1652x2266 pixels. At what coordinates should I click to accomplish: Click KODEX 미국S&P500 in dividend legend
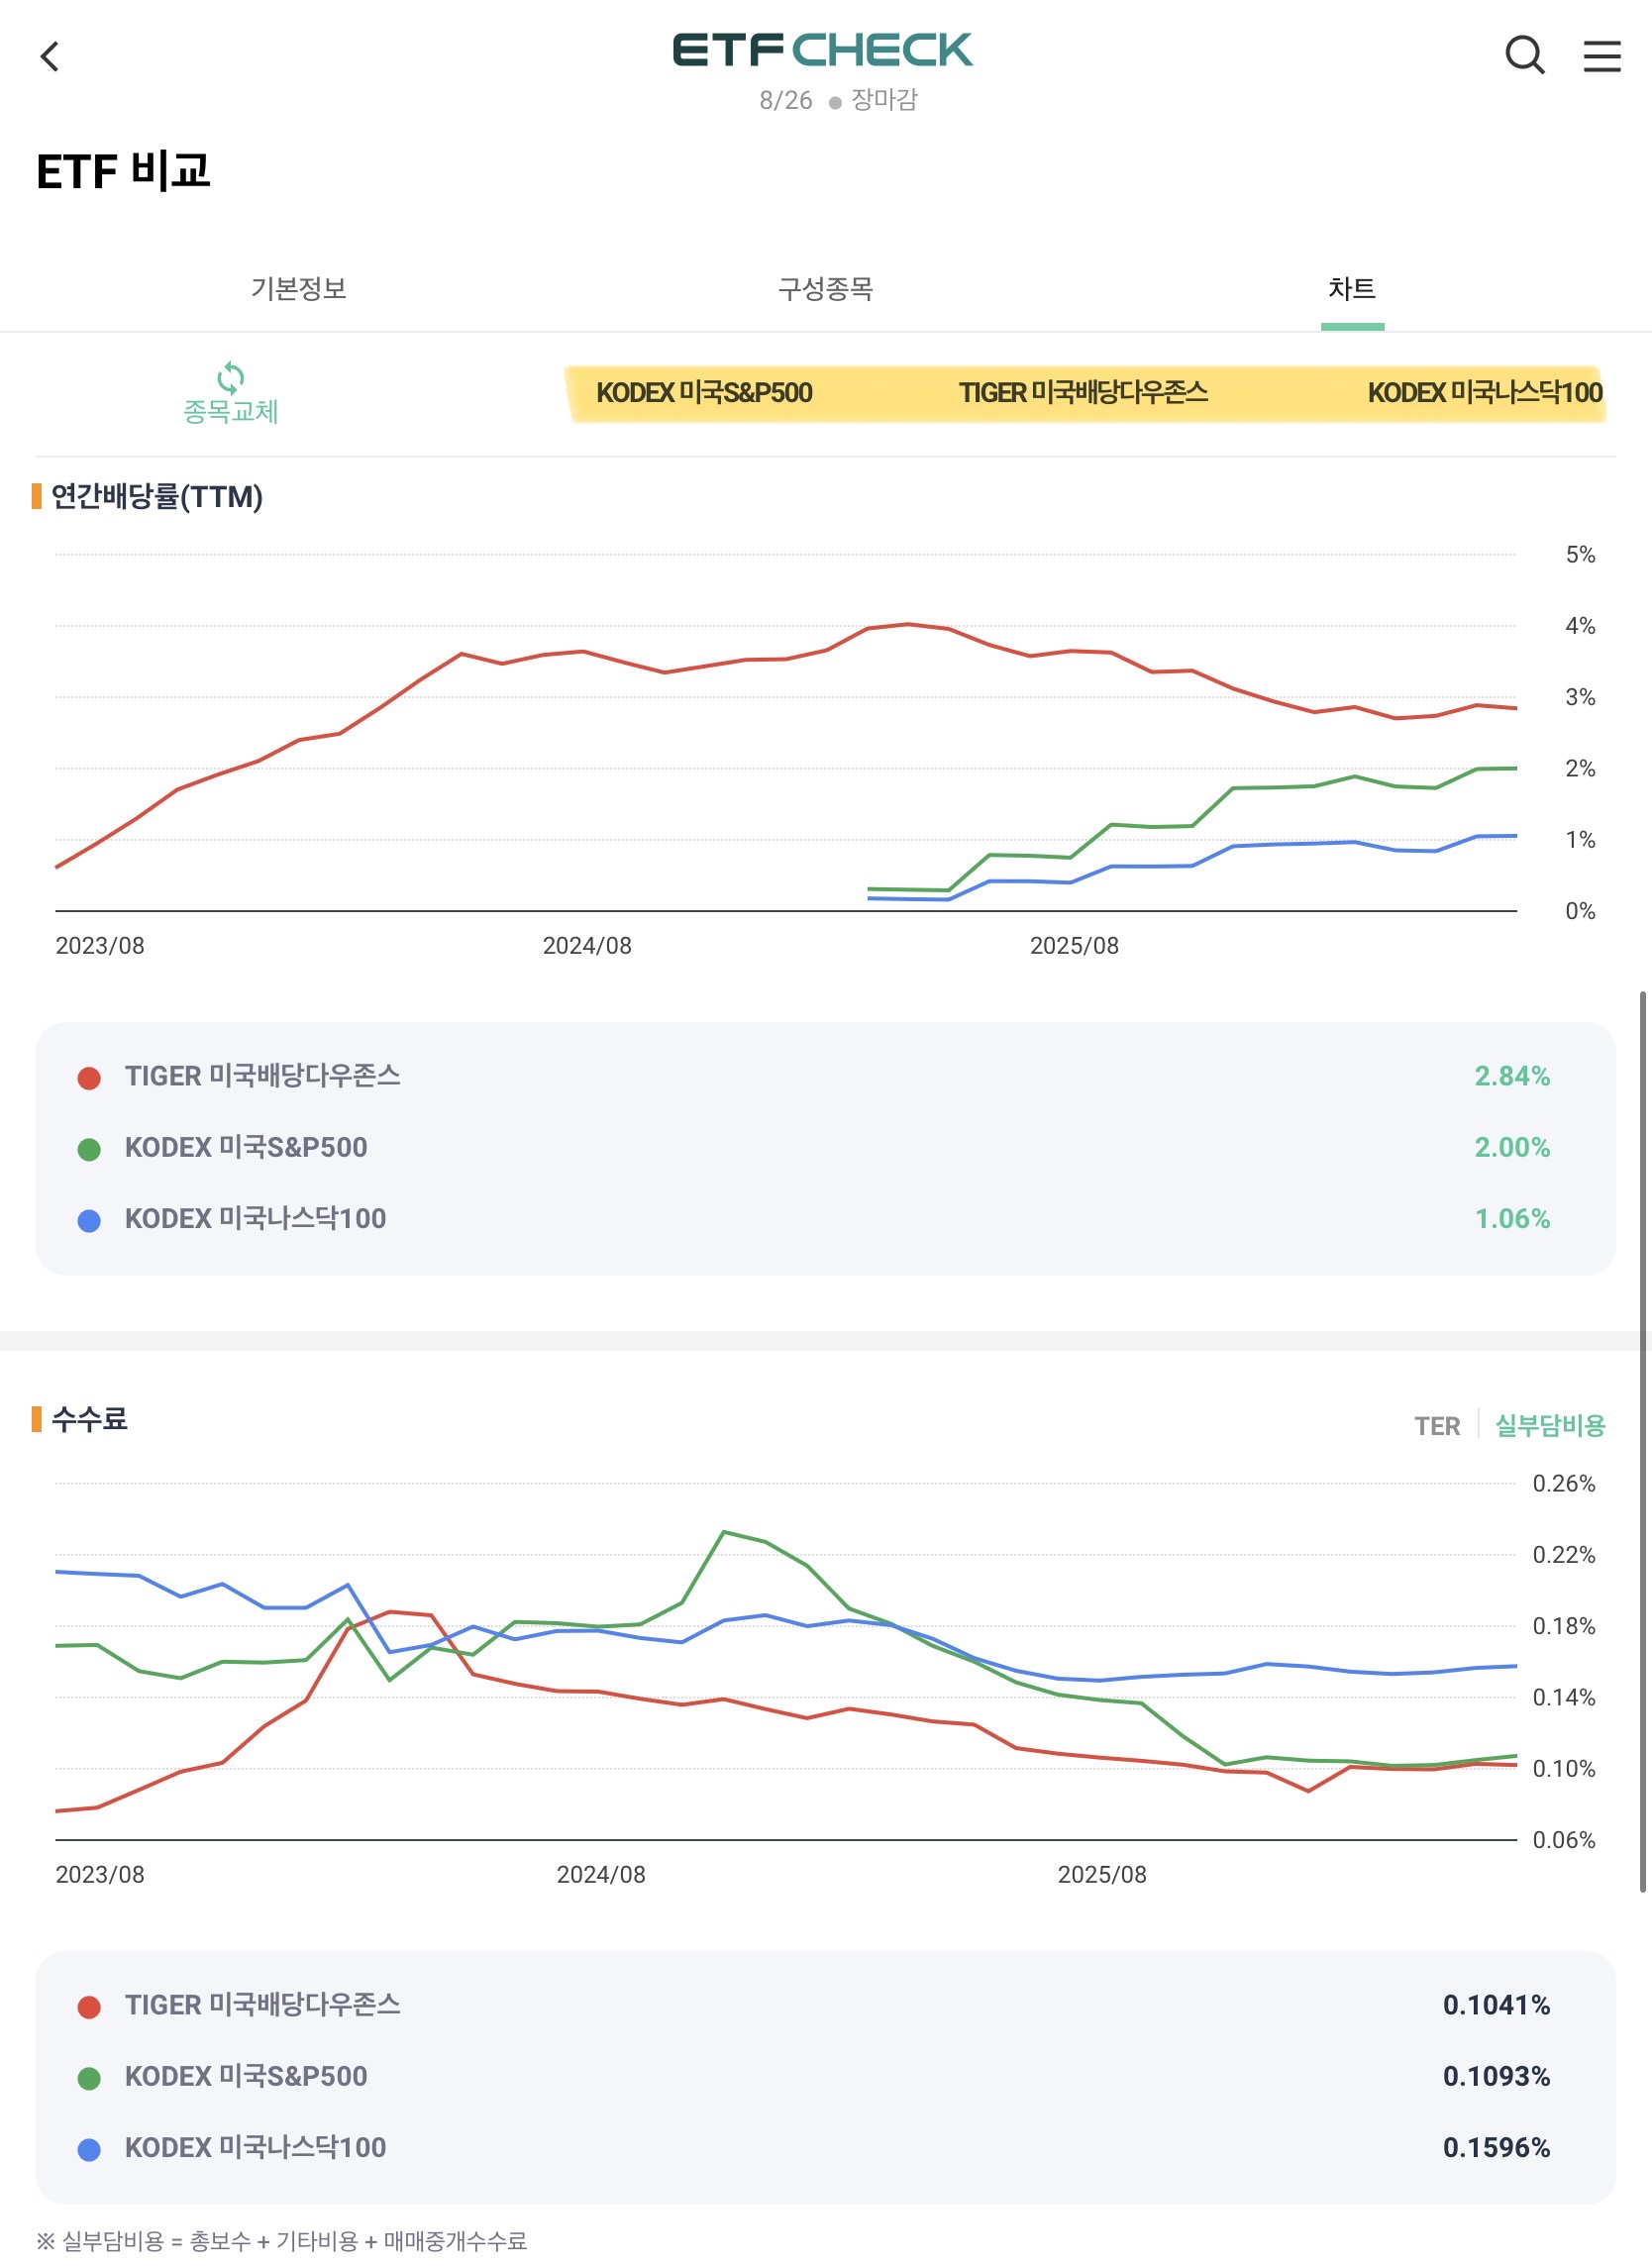[x=246, y=1147]
